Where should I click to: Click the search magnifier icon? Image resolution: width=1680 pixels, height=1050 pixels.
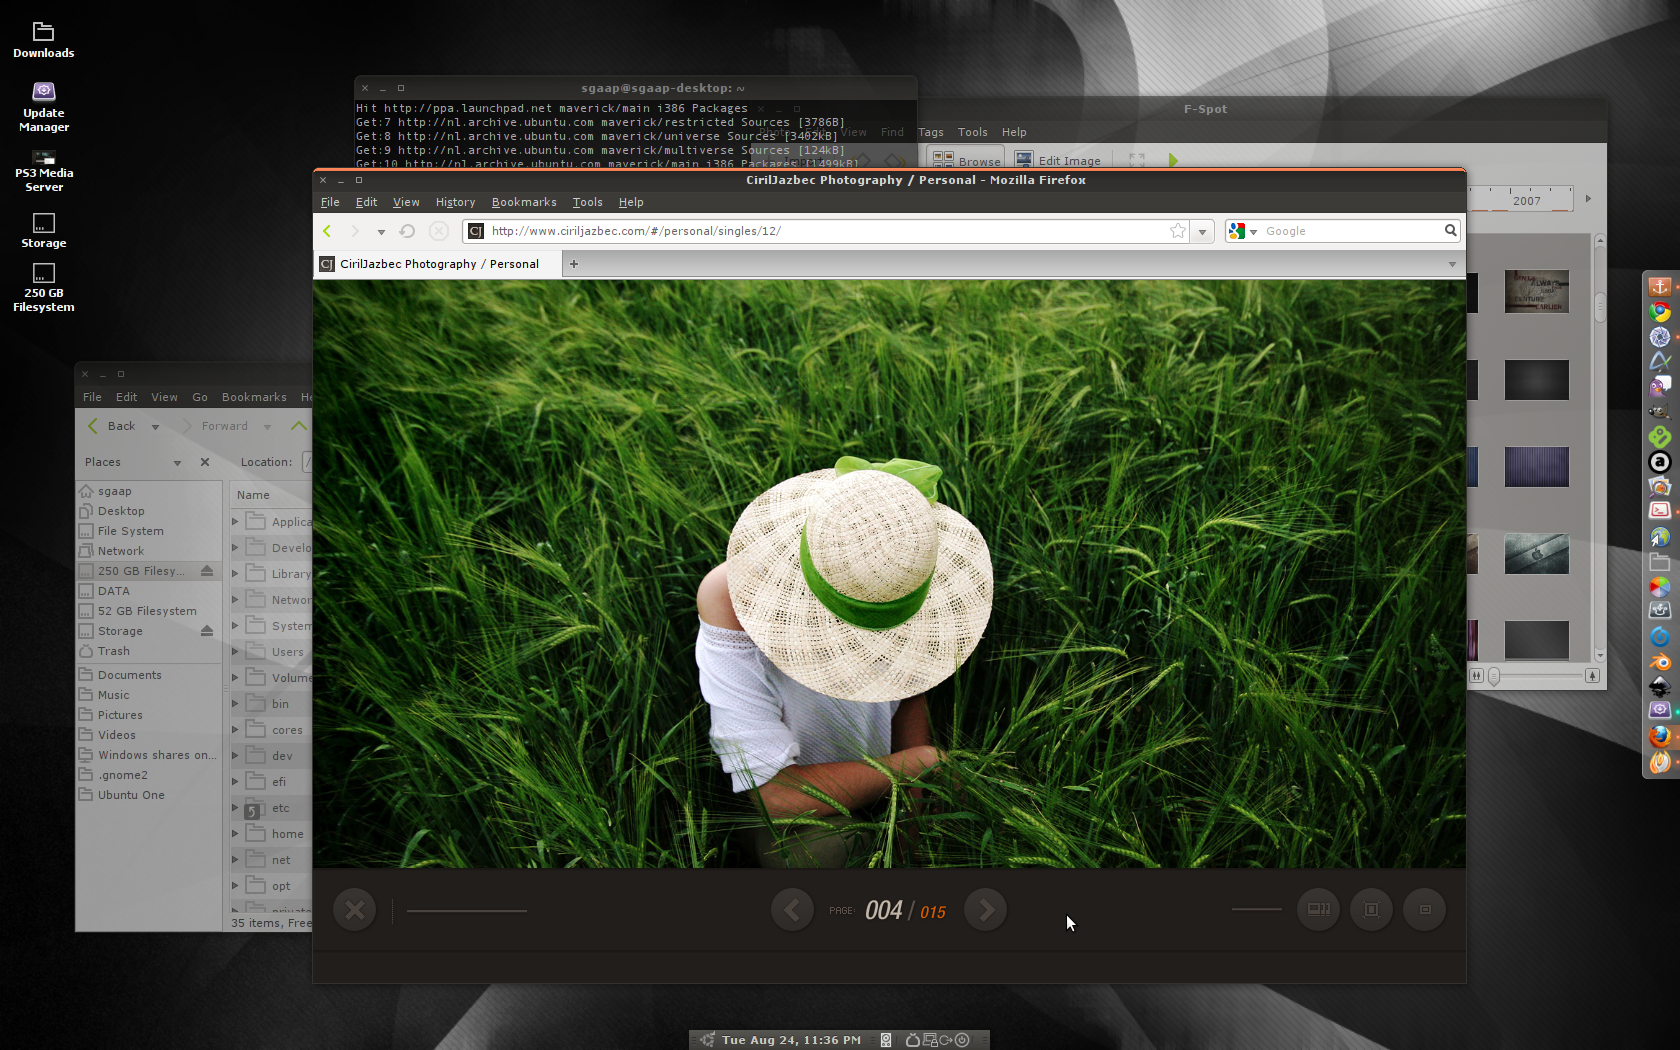(x=1450, y=231)
